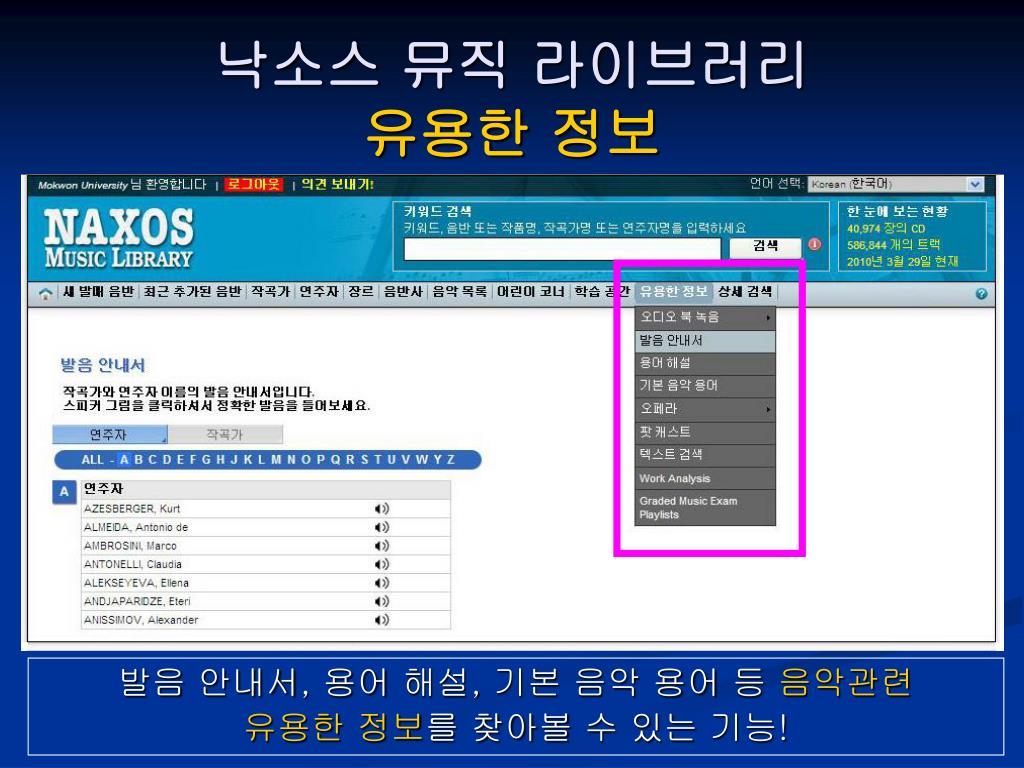Select 용어 해설 menu entry
Image resolution: width=1024 pixels, height=768 pixels.
(x=705, y=363)
